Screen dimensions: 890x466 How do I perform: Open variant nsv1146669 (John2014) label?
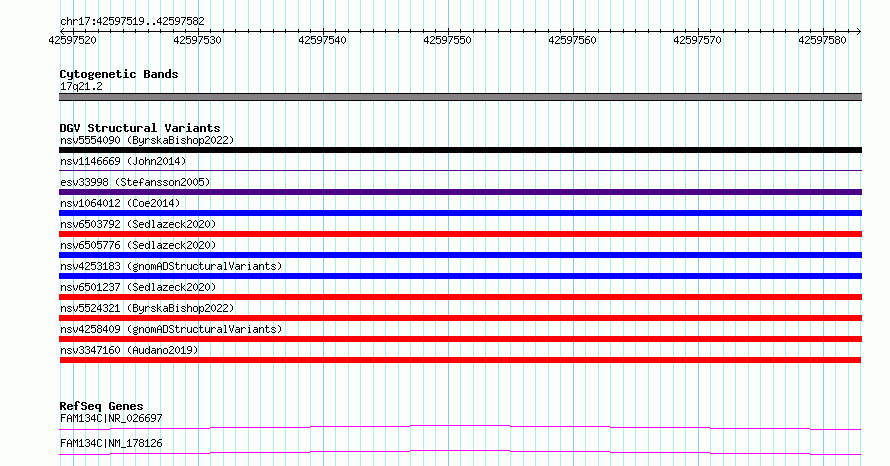[123, 161]
